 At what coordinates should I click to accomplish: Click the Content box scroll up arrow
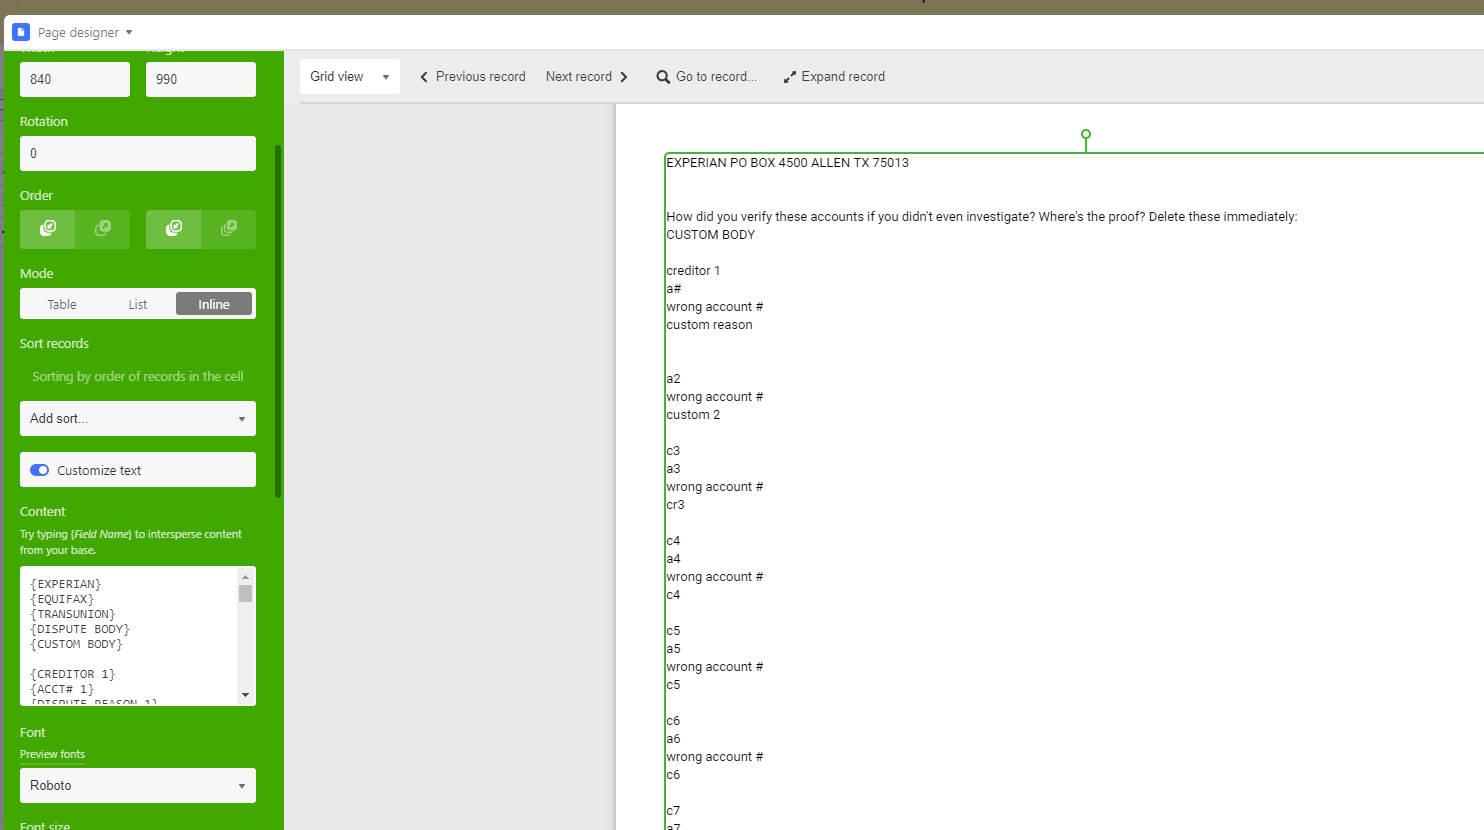click(x=245, y=576)
